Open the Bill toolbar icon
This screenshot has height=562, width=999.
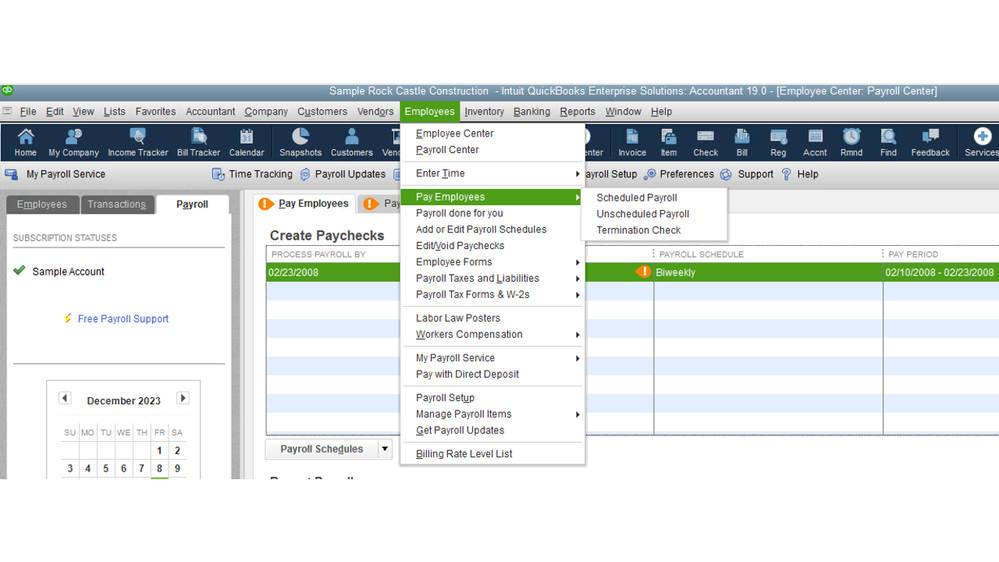(x=742, y=142)
